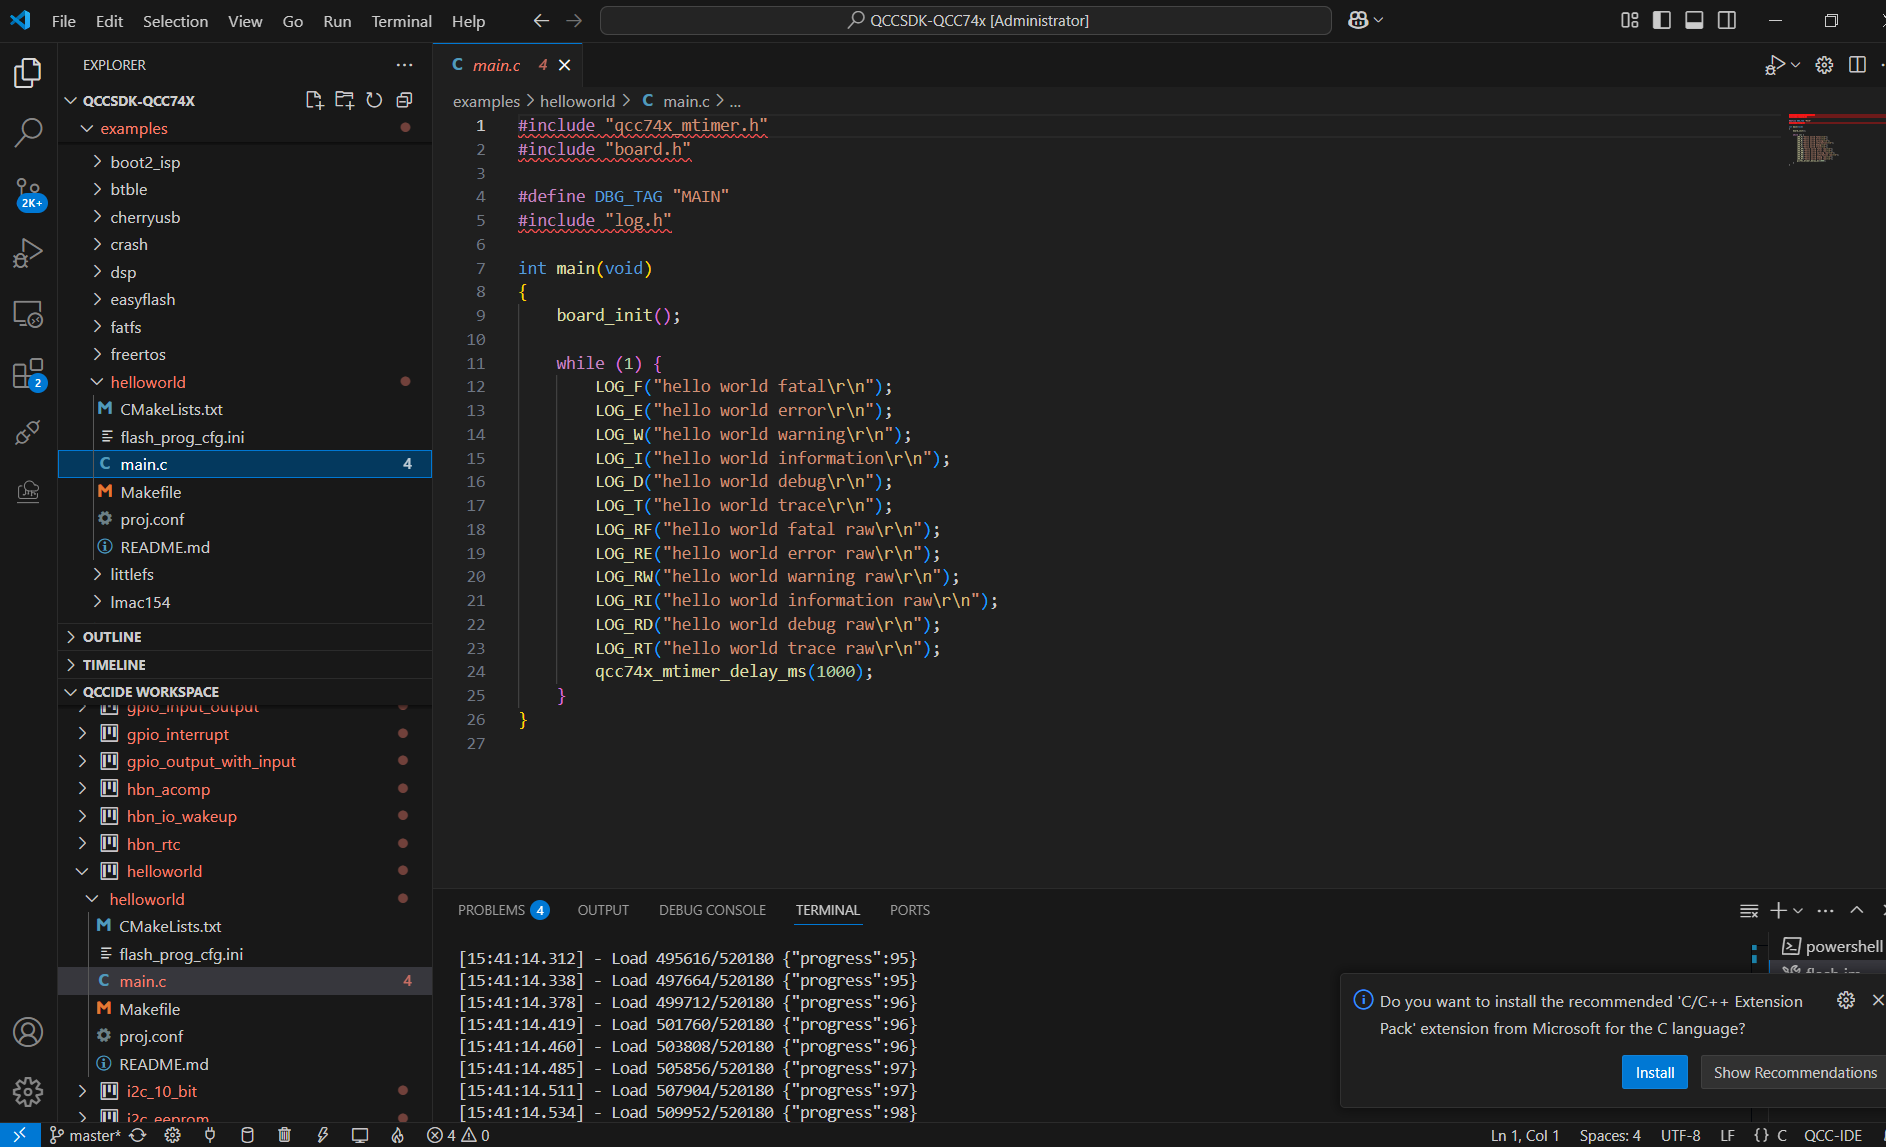Click the editor settings gear icon

1824,65
